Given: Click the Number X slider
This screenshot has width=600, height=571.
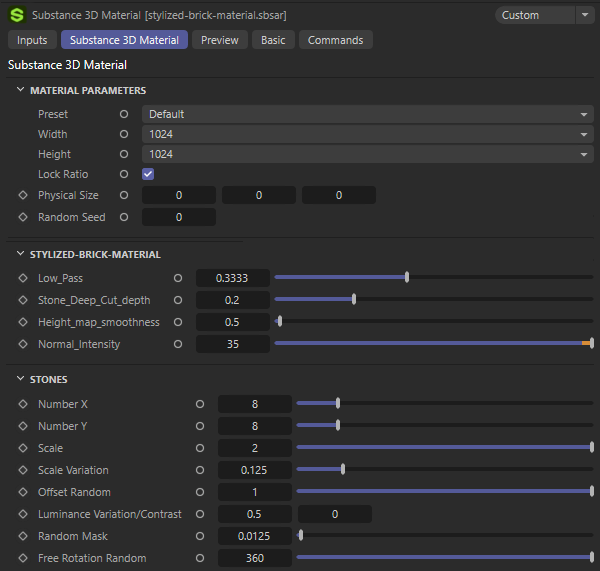Looking at the screenshot, I should coord(445,403).
